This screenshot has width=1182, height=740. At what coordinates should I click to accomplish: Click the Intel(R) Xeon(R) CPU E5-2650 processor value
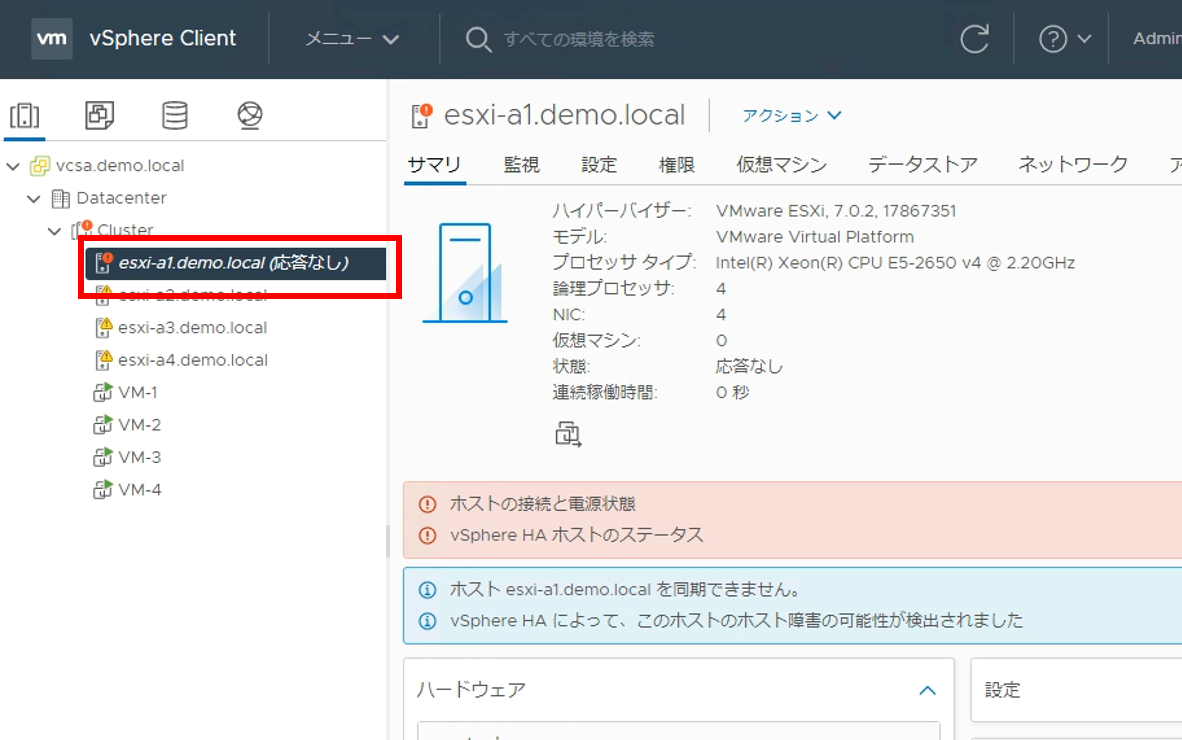coord(896,263)
